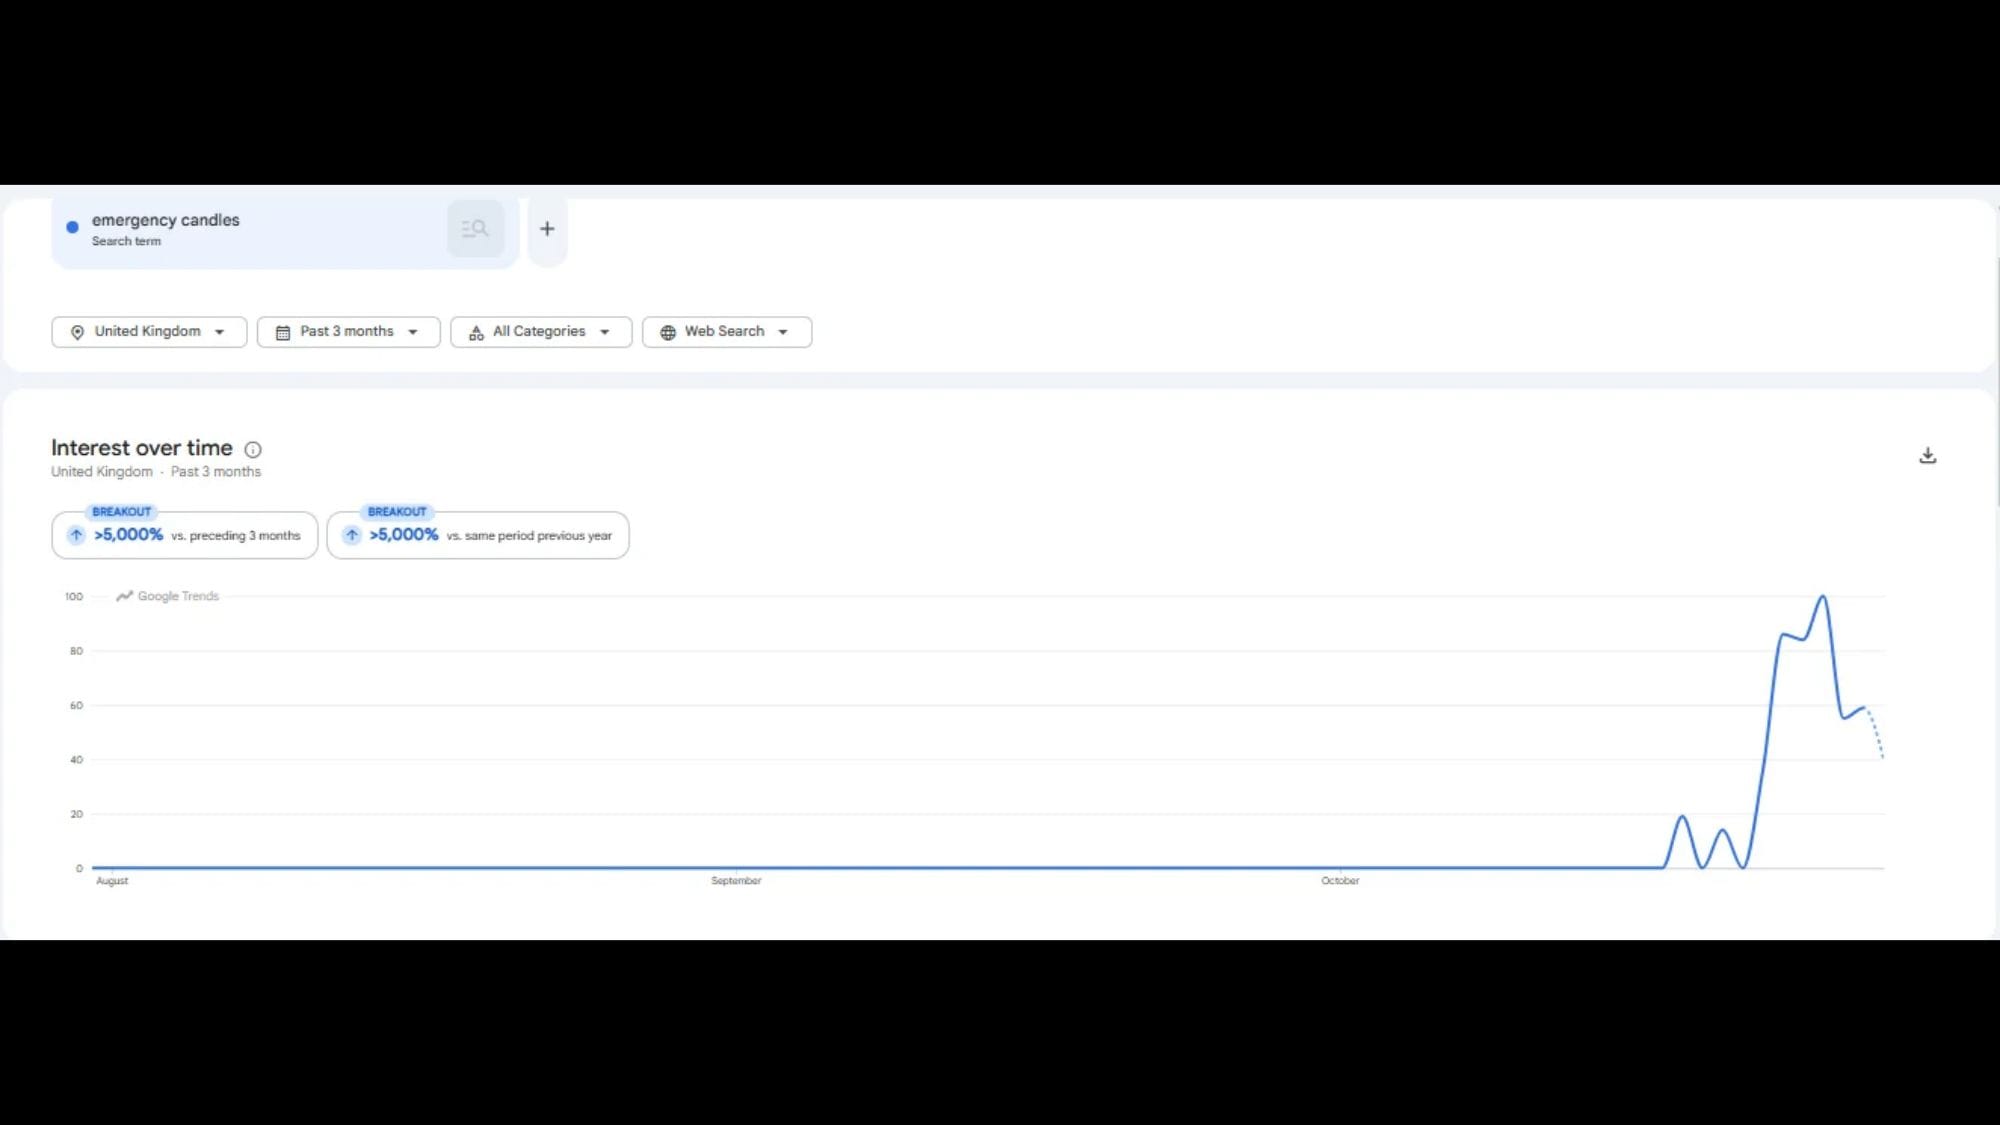Click the dotted partial-data end of line
This screenshot has height=1125, width=2000.
pyautogui.click(x=1876, y=734)
